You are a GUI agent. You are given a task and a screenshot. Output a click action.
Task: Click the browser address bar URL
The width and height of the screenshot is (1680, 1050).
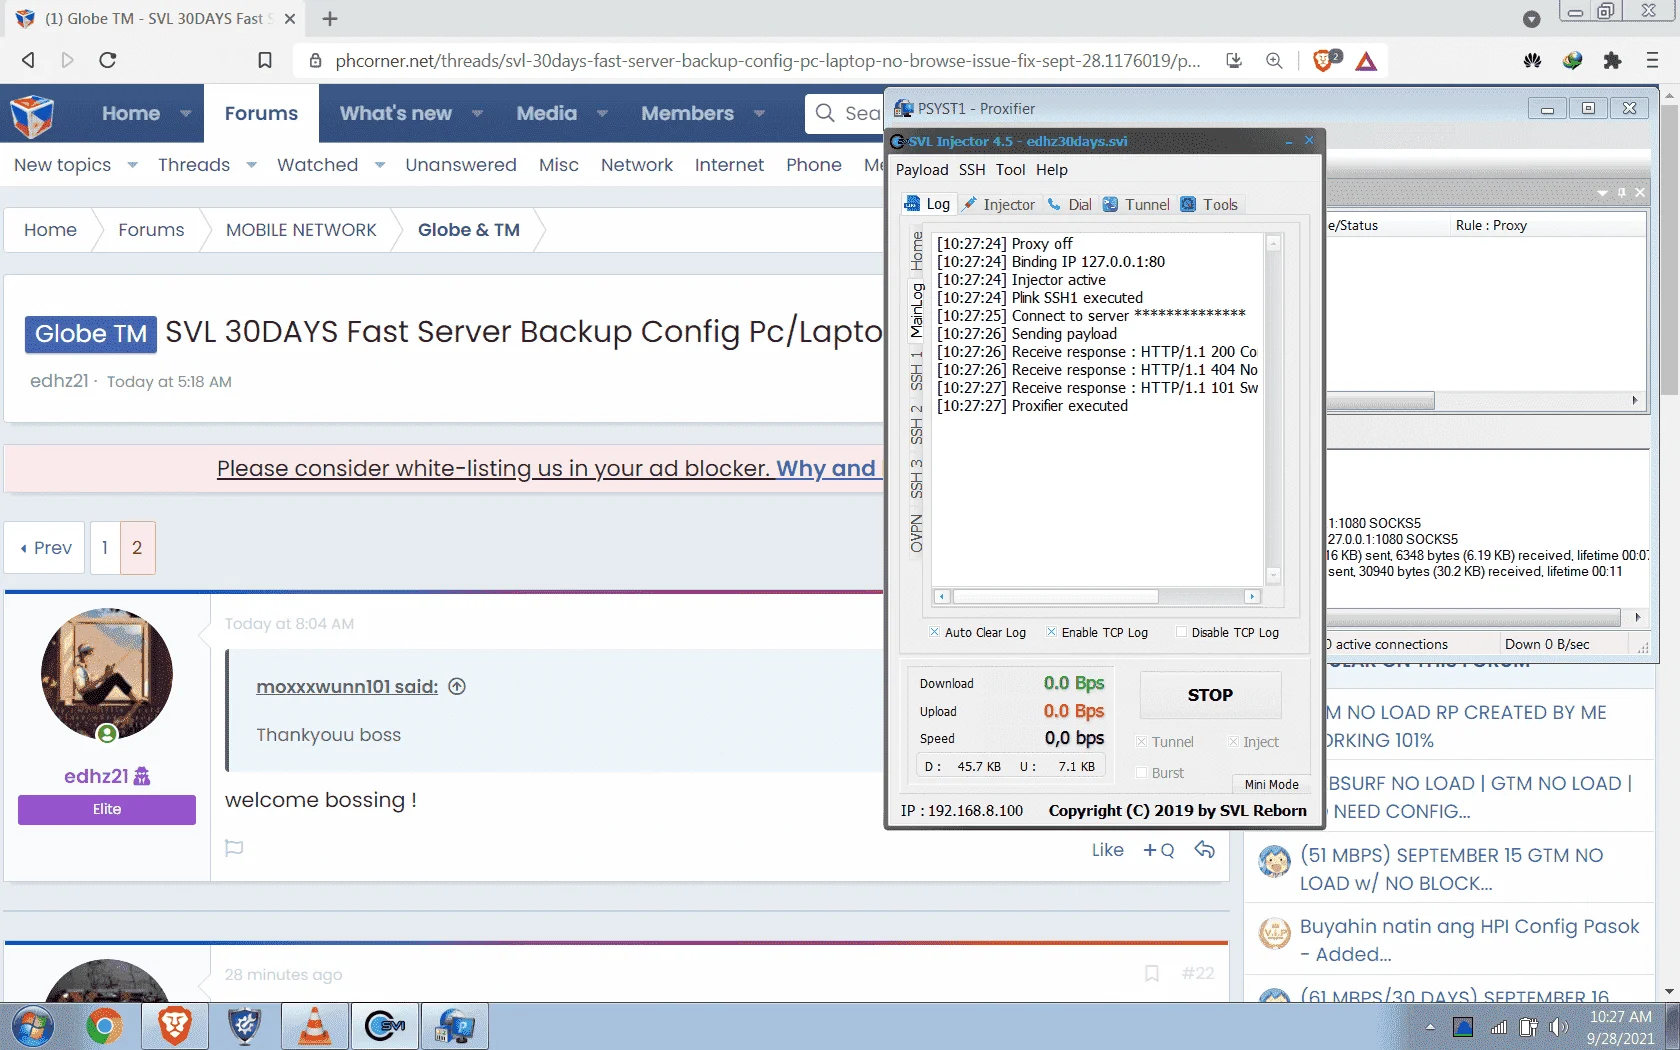pos(768,61)
